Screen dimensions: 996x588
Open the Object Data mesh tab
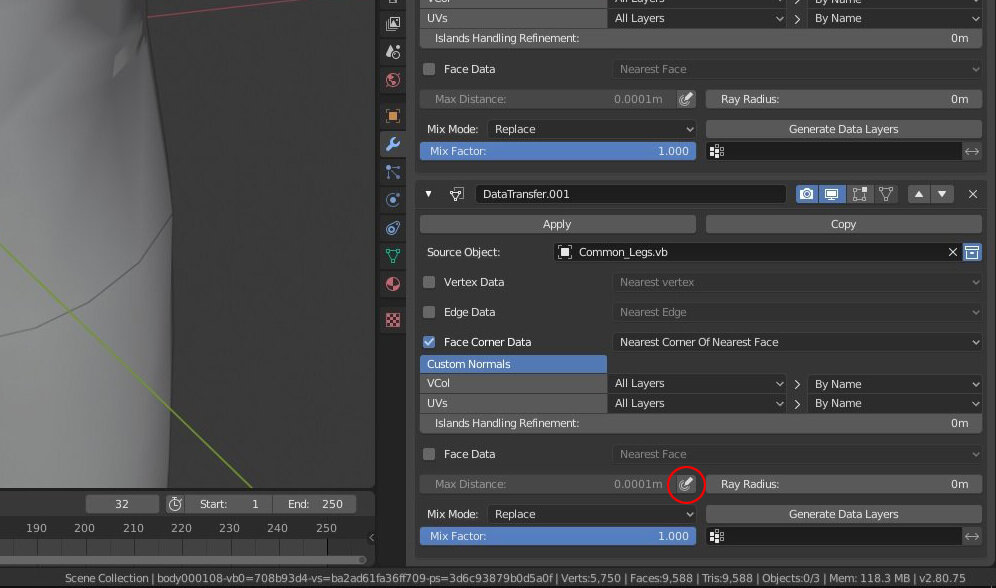coord(393,256)
